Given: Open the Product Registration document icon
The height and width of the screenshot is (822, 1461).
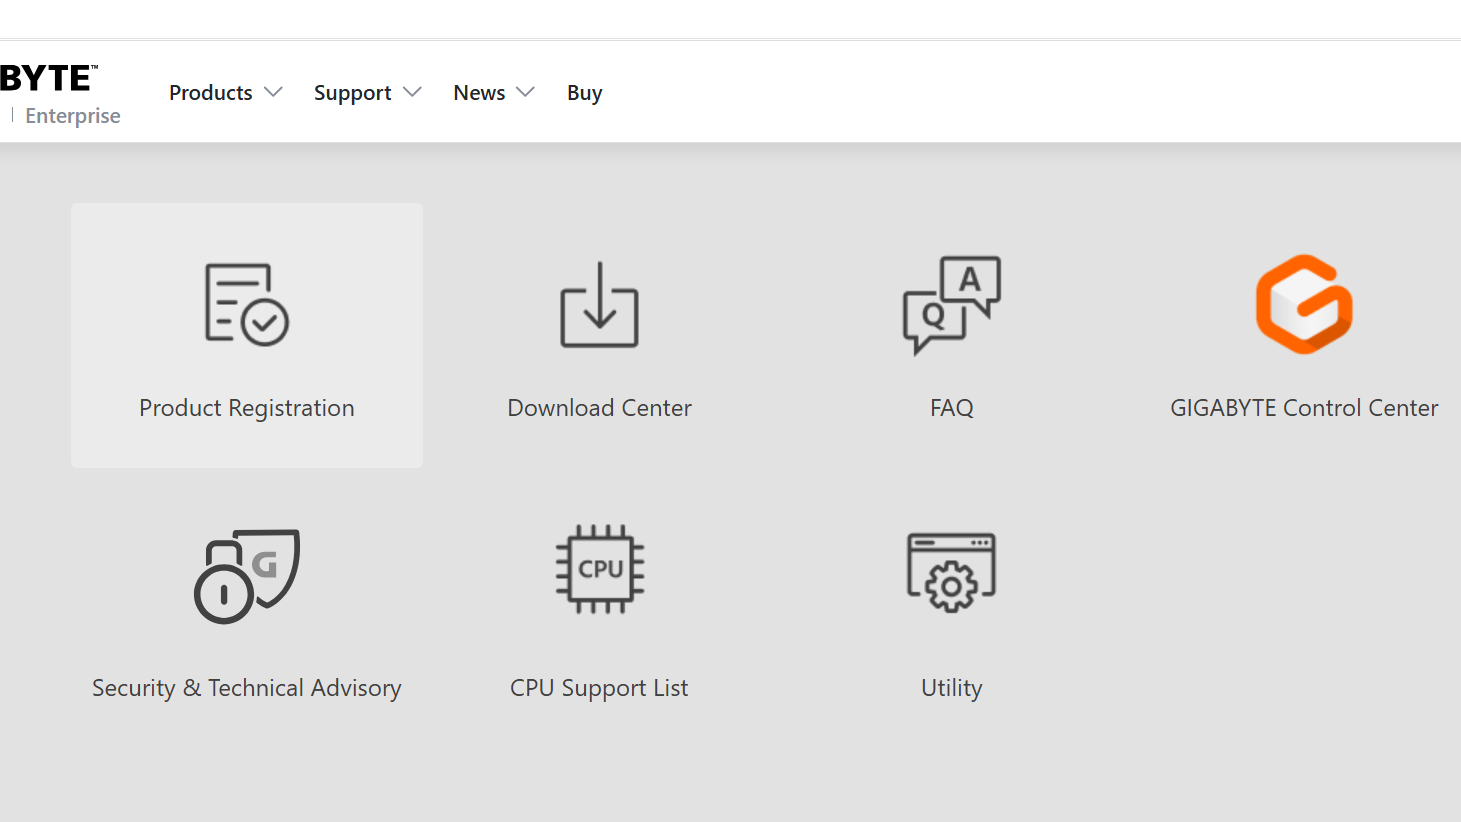Looking at the screenshot, I should pos(247,305).
